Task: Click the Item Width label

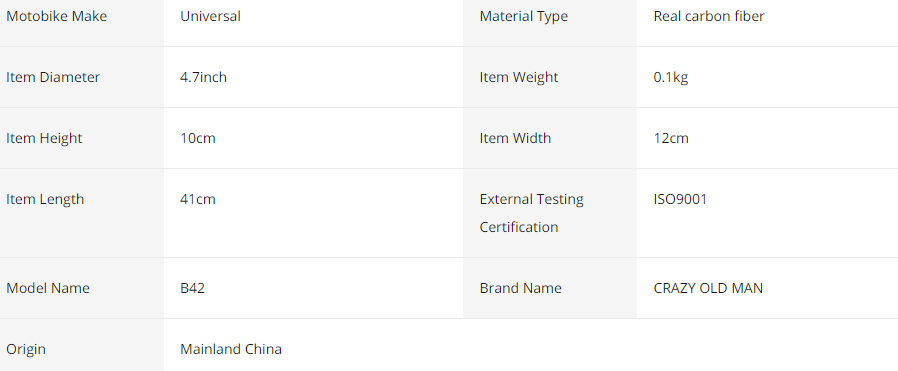Action: coord(515,139)
